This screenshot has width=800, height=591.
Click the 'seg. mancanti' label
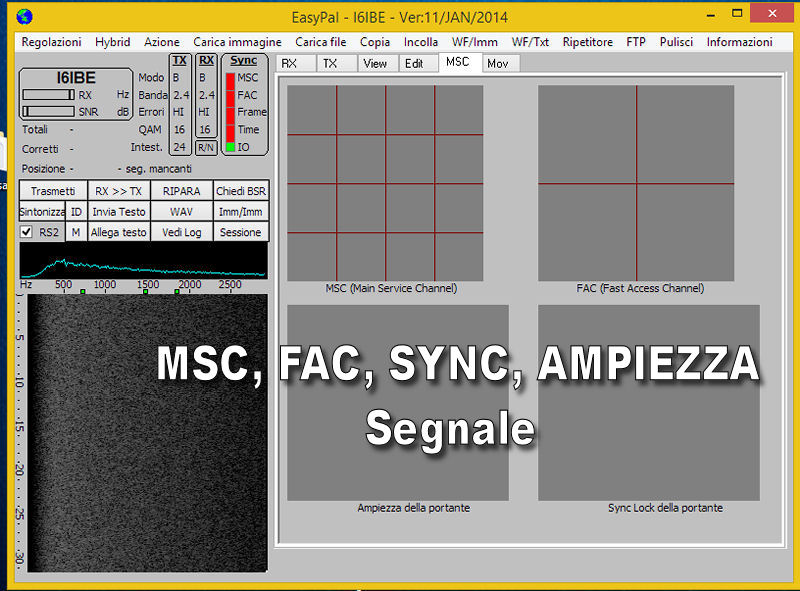click(159, 169)
